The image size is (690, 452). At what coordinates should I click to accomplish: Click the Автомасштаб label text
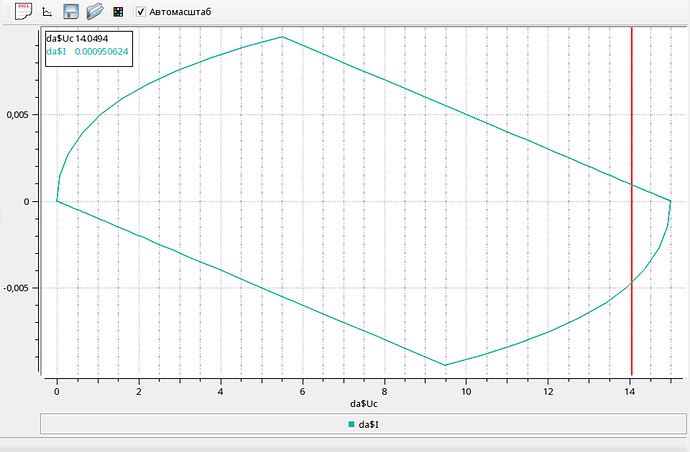click(x=180, y=12)
